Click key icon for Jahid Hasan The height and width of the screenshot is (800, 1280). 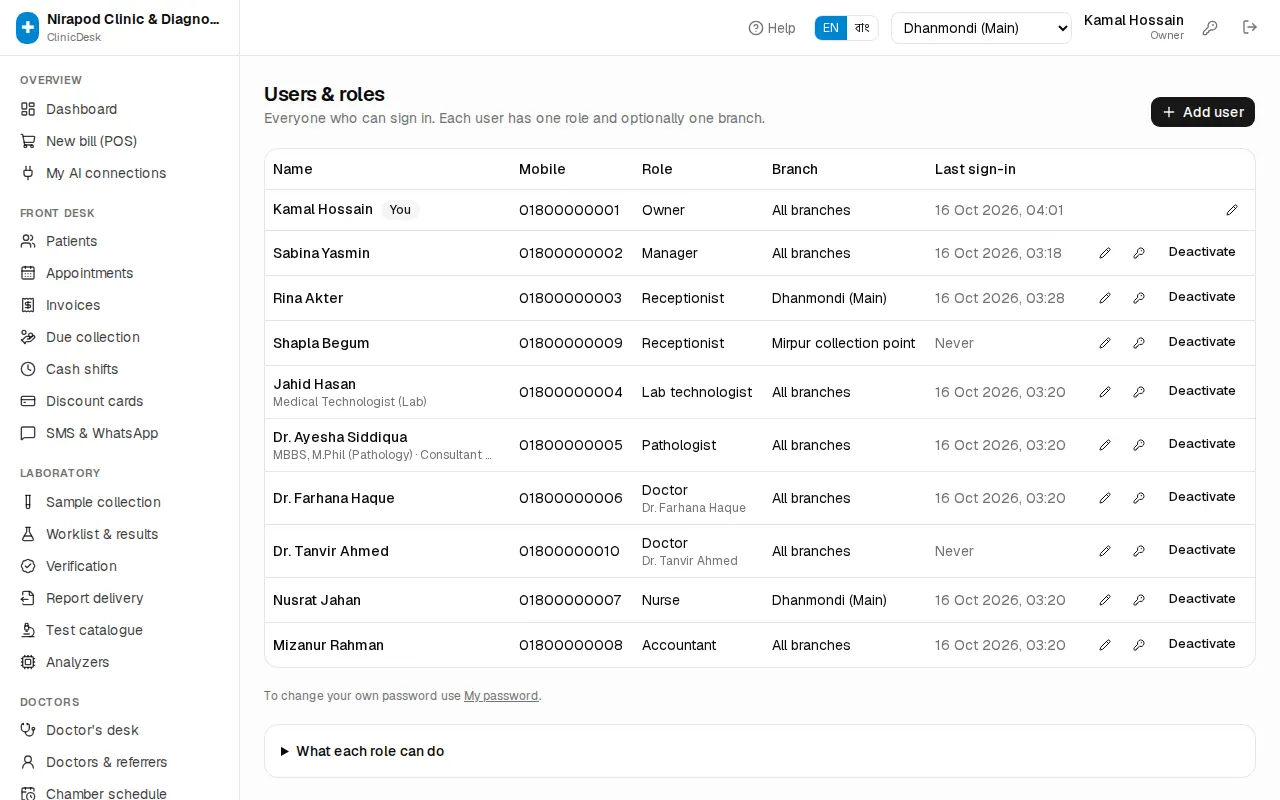point(1139,392)
